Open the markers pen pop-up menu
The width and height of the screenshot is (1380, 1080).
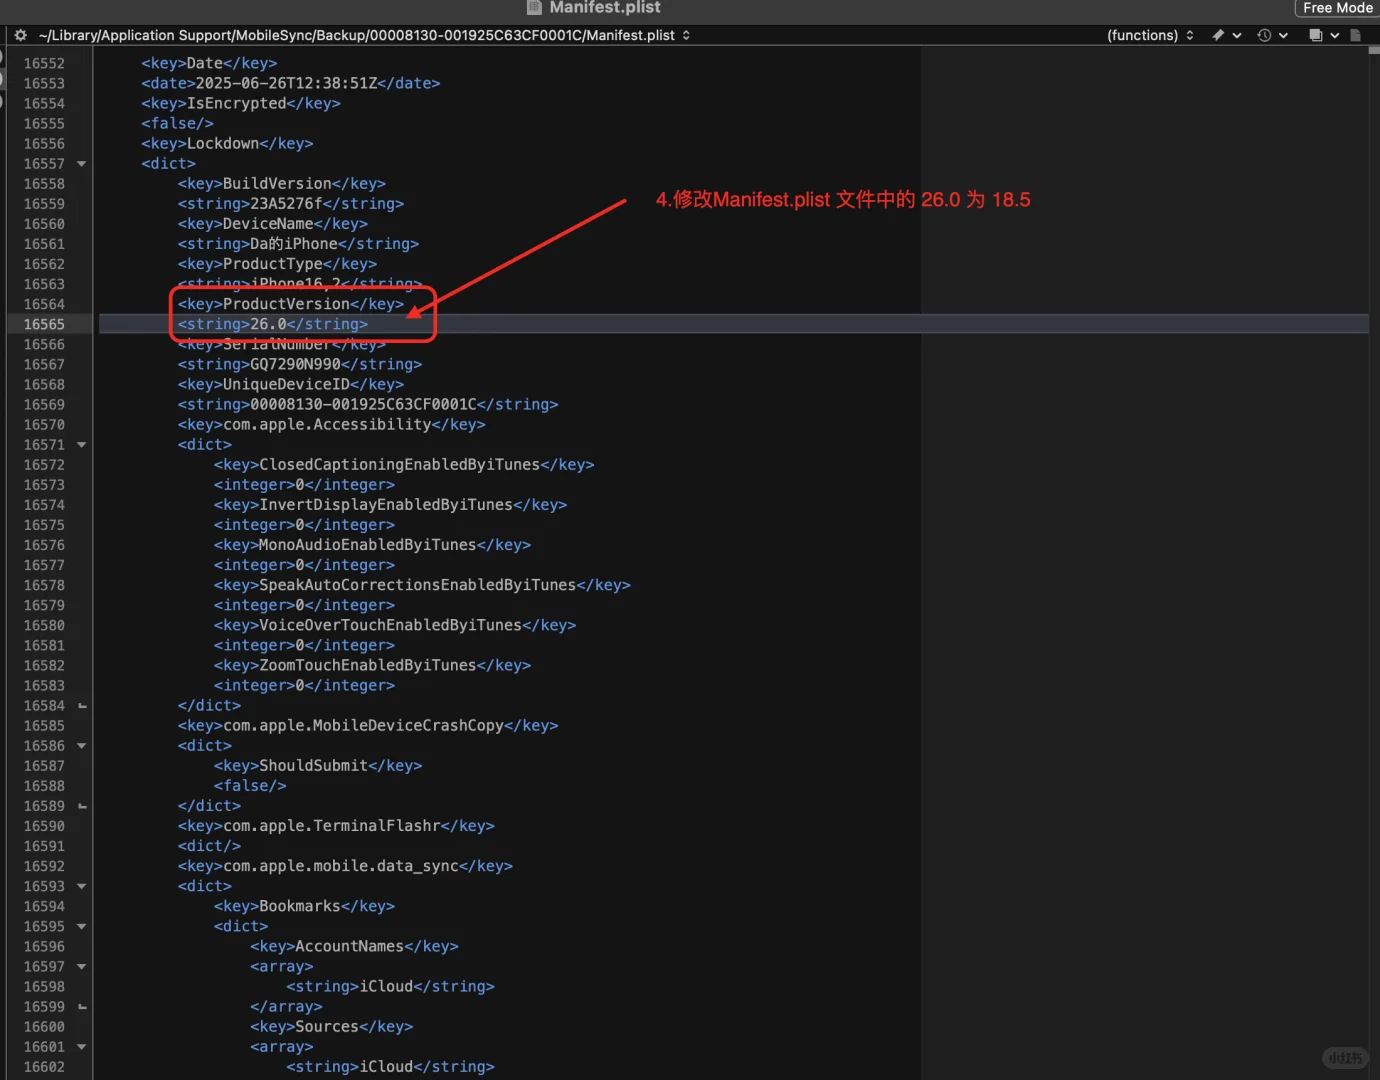(x=1226, y=35)
